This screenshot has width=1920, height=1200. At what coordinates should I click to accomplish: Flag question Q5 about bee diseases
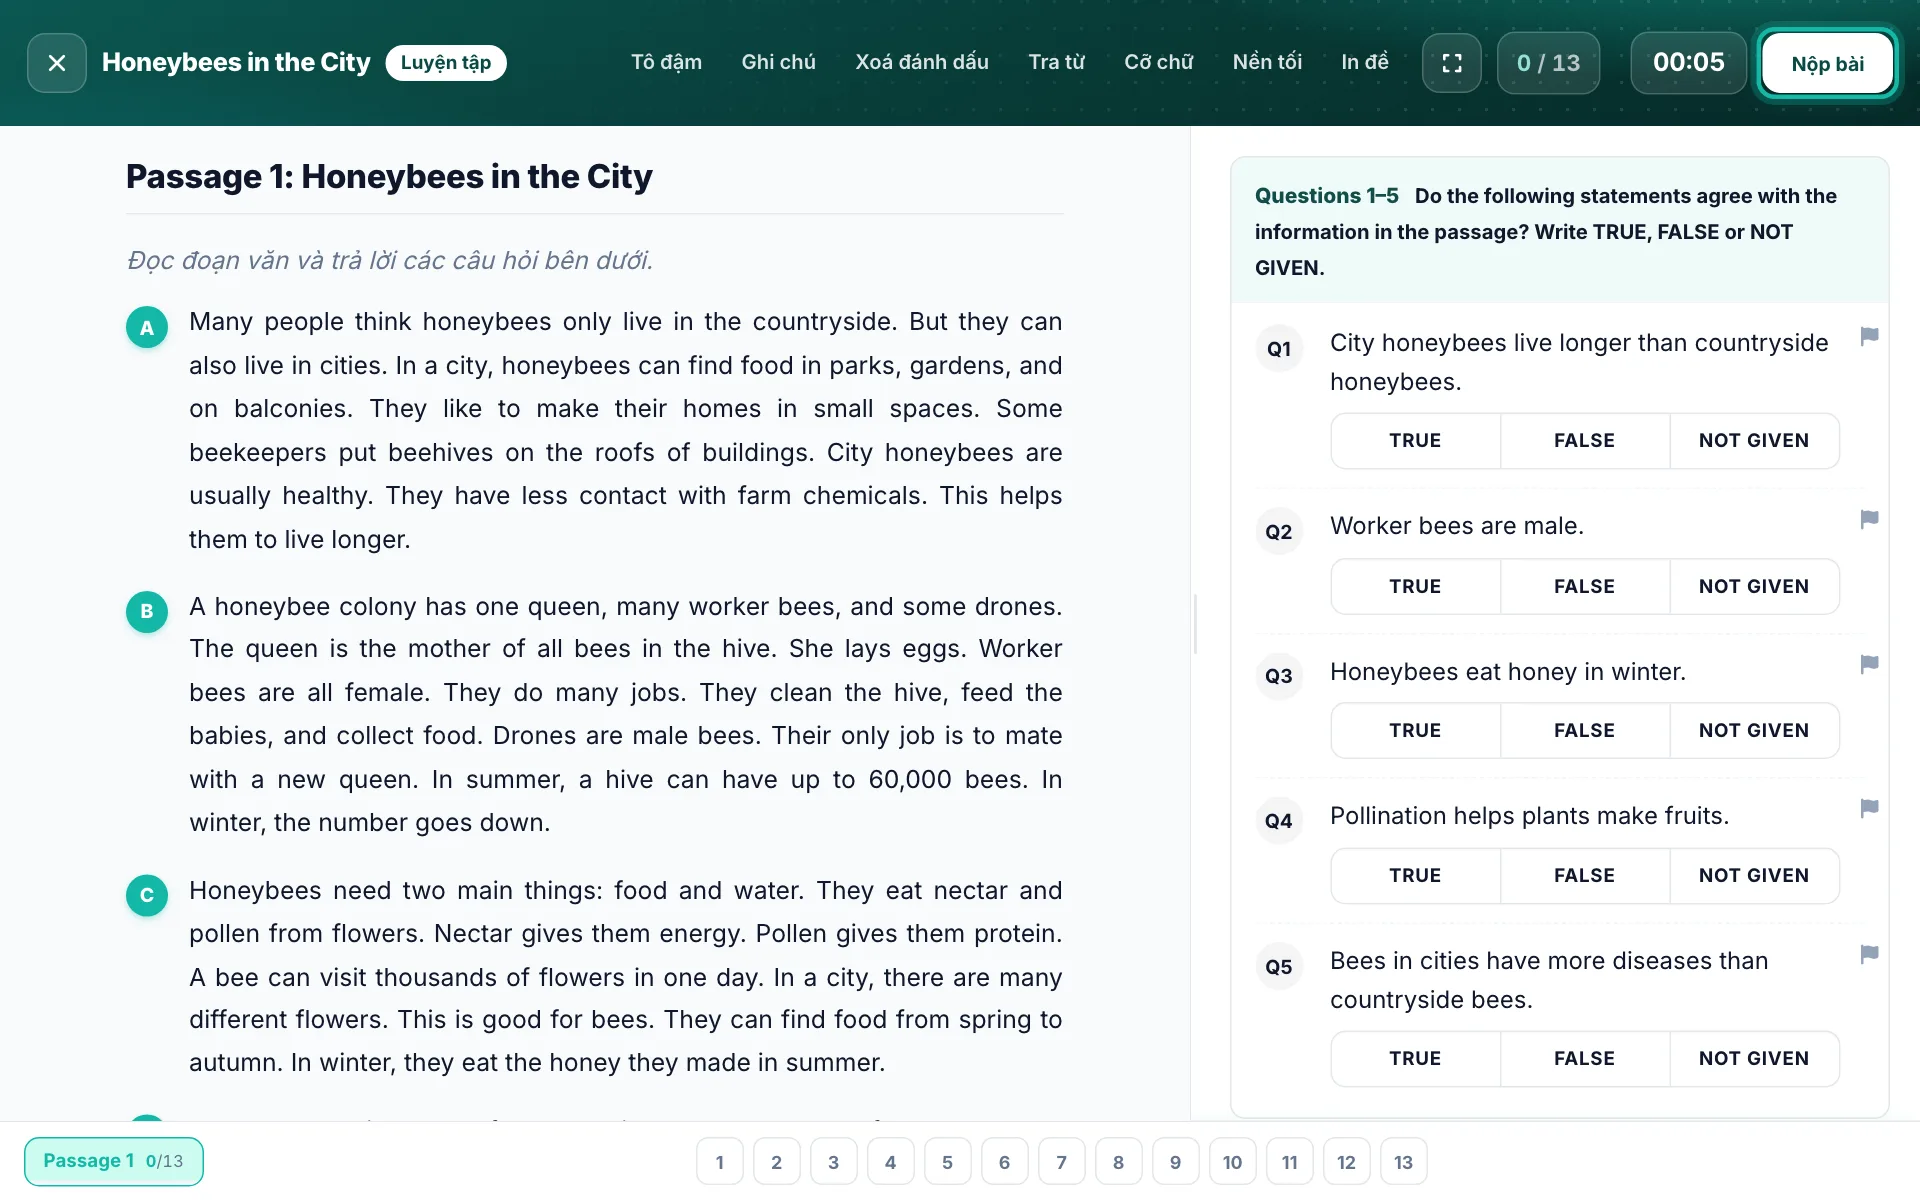tap(1869, 954)
